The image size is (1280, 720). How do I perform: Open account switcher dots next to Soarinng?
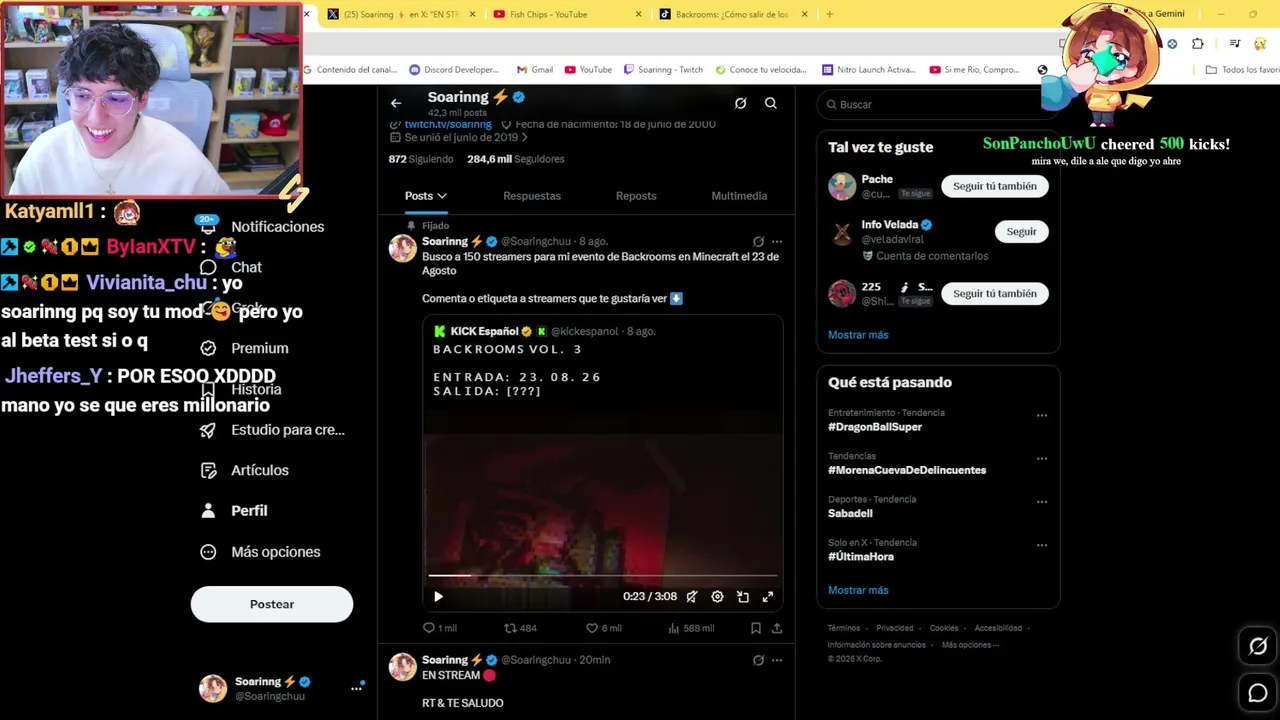(356, 688)
